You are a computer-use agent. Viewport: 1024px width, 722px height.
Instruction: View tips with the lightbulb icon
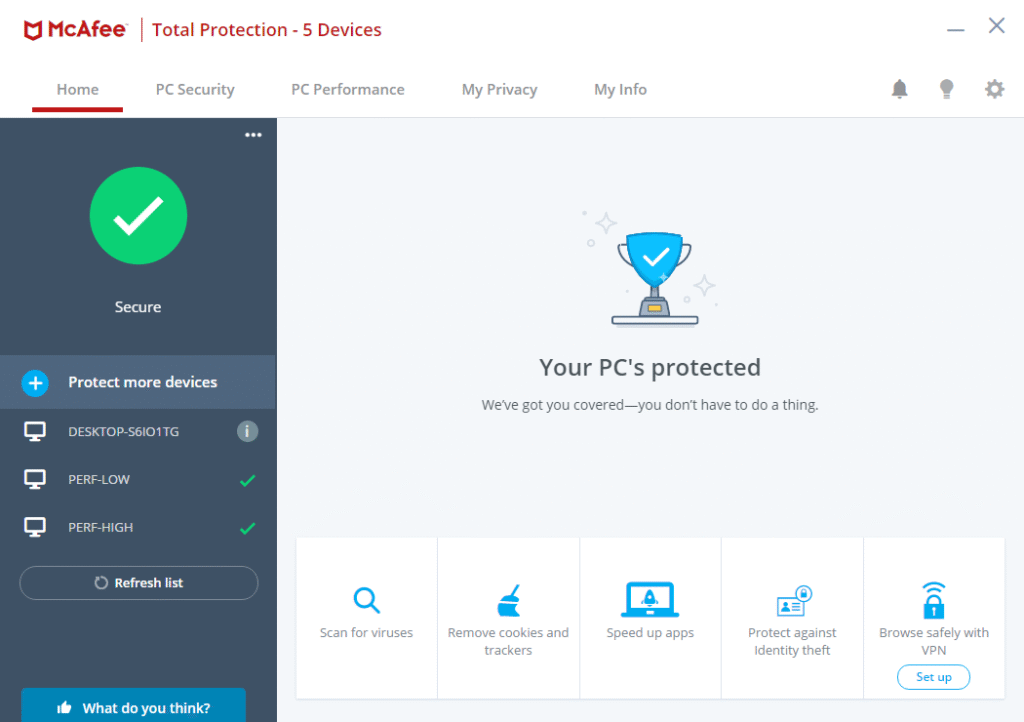(947, 89)
